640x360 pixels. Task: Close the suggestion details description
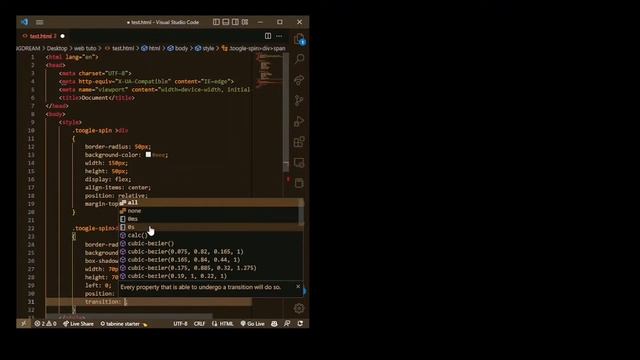pyautogui.click(x=298, y=287)
